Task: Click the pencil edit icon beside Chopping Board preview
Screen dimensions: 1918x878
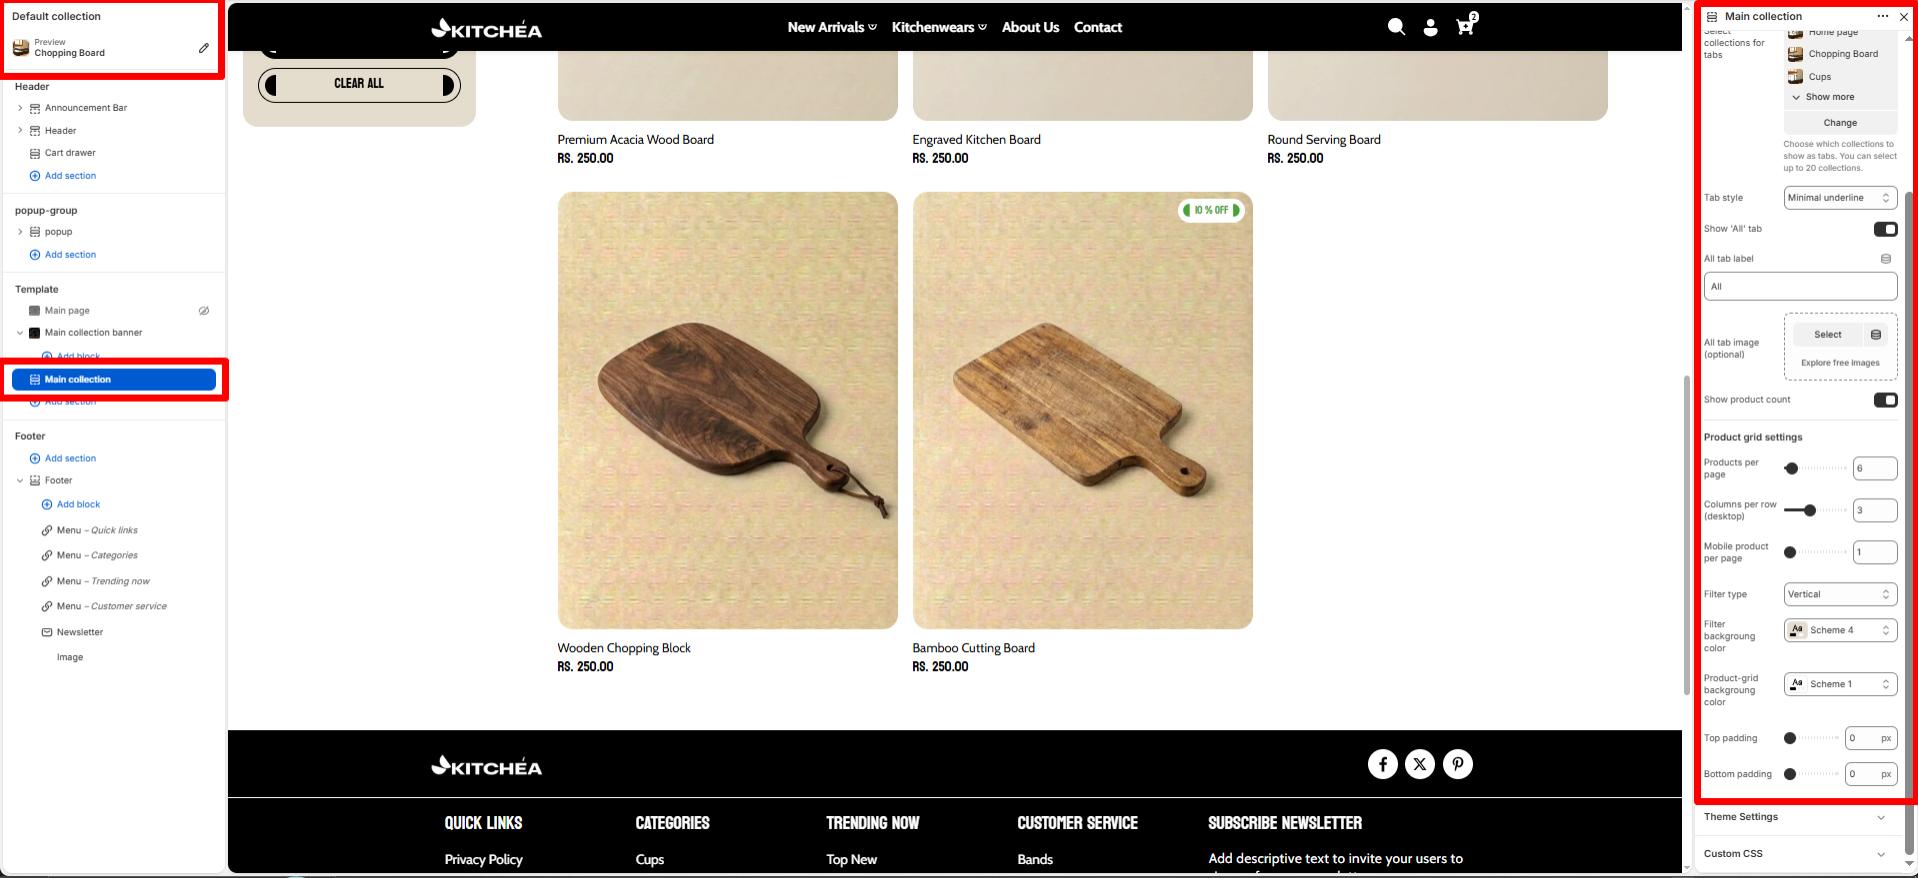Action: pyautogui.click(x=203, y=46)
